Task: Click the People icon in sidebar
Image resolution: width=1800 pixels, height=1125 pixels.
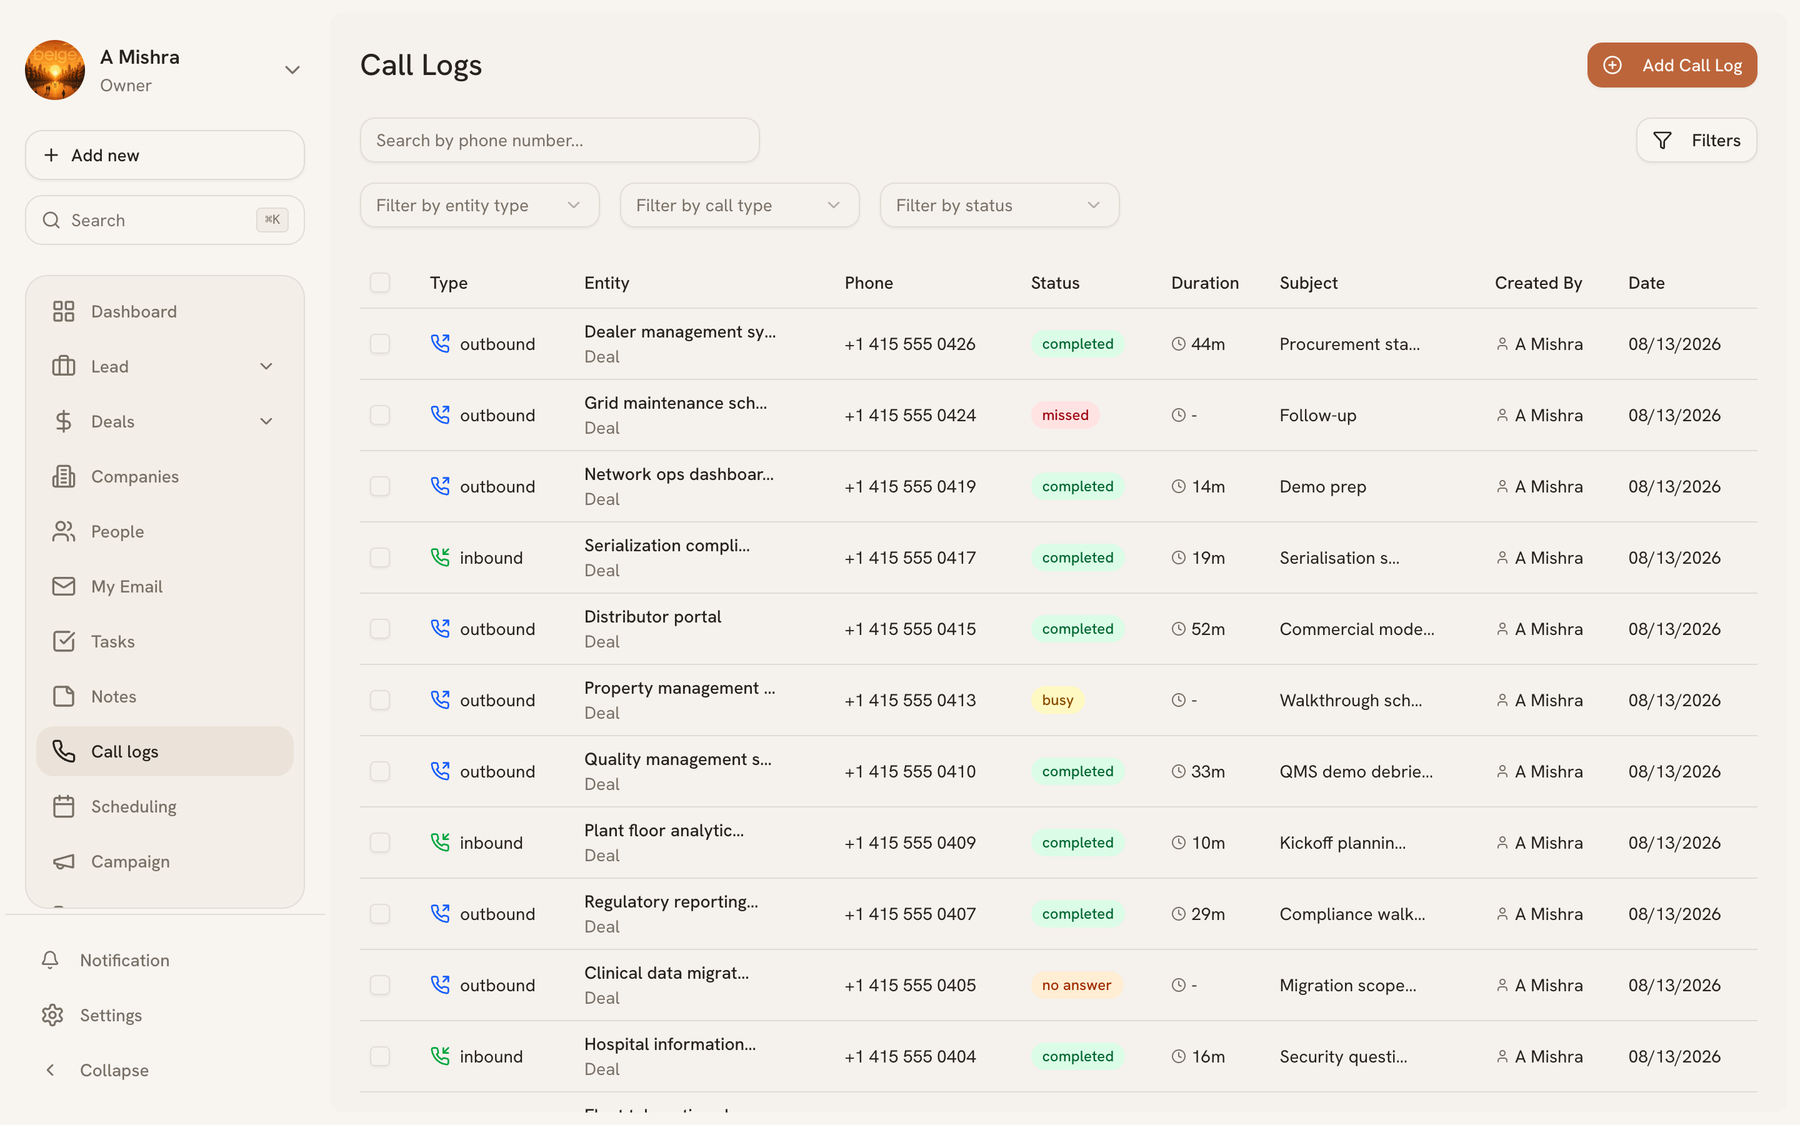Action: click(x=64, y=532)
